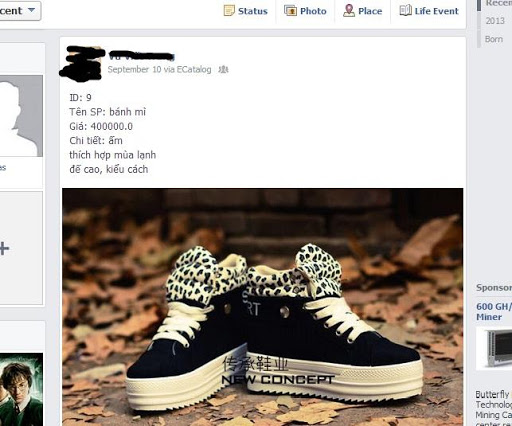The width and height of the screenshot is (512, 426).
Task: Click the Status note icon
Action: coord(229,10)
